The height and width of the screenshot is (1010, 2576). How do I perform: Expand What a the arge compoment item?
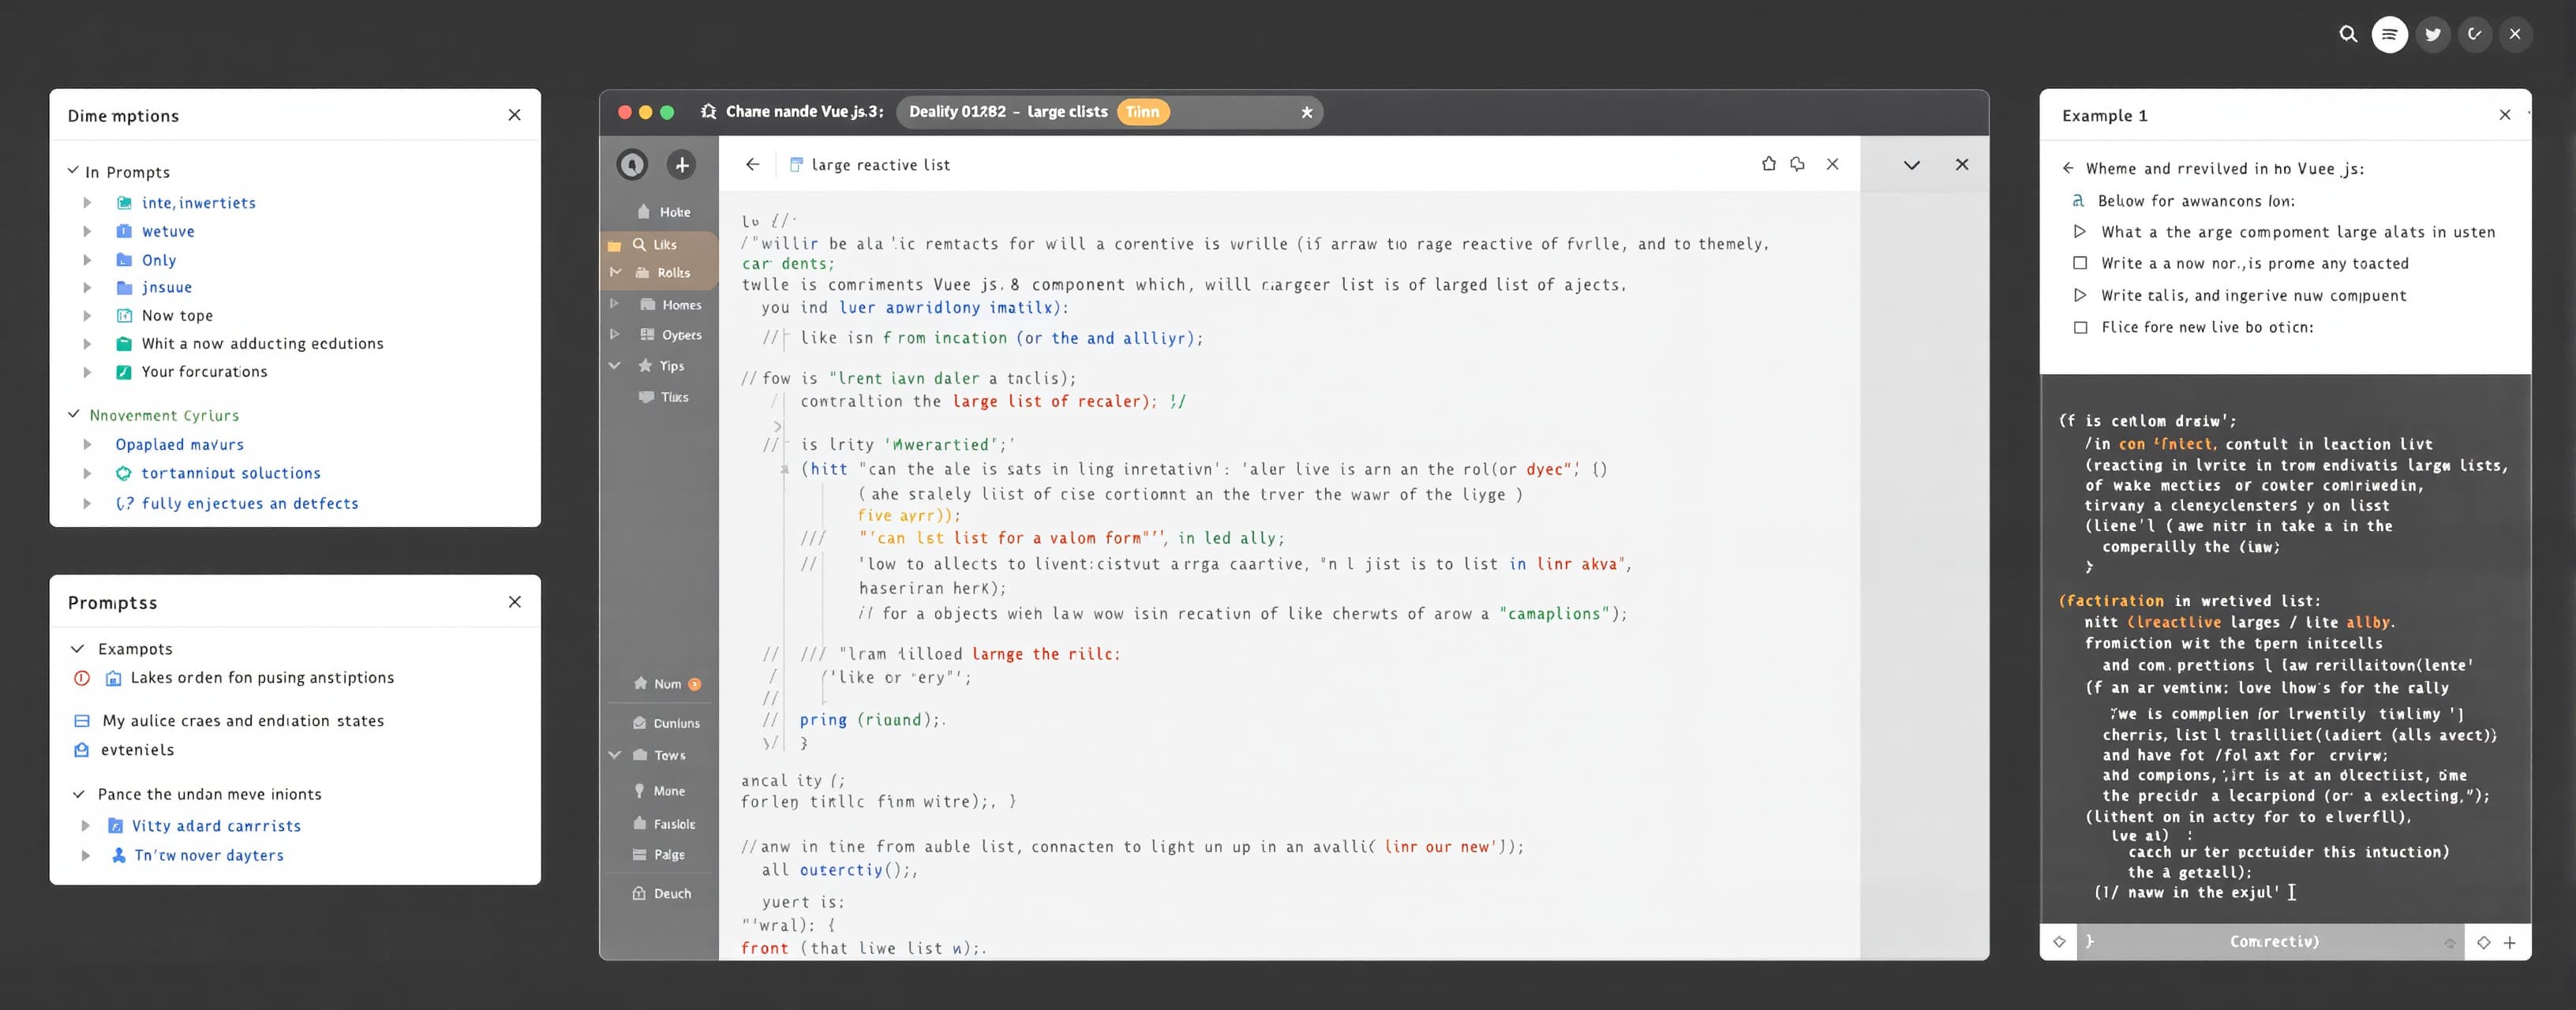[2080, 232]
